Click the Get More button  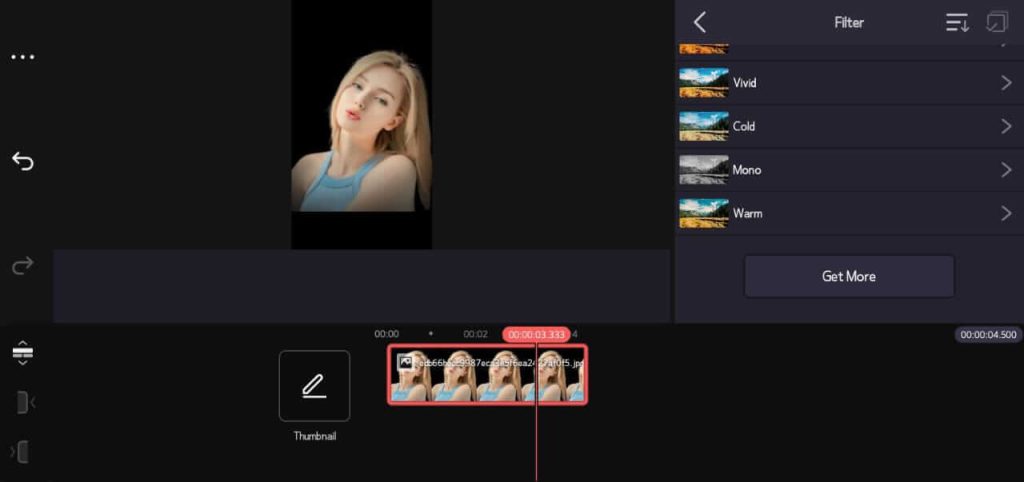[x=849, y=276]
